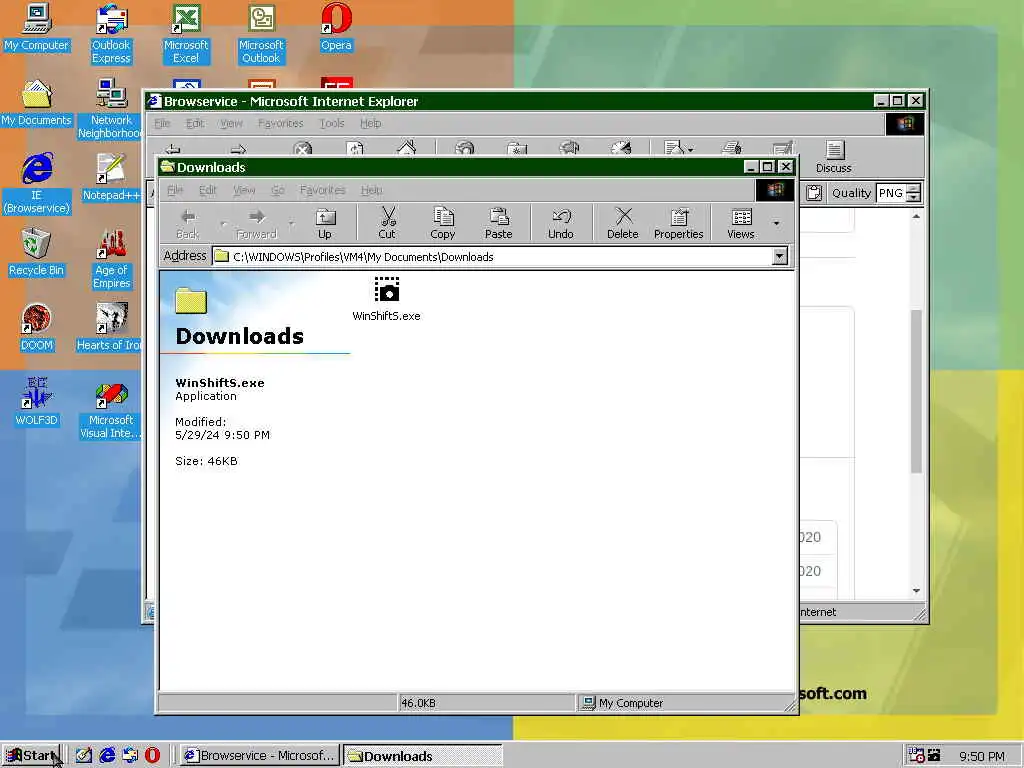Click the Size: 46KB text in info panel
The image size is (1024, 768).
pos(206,461)
